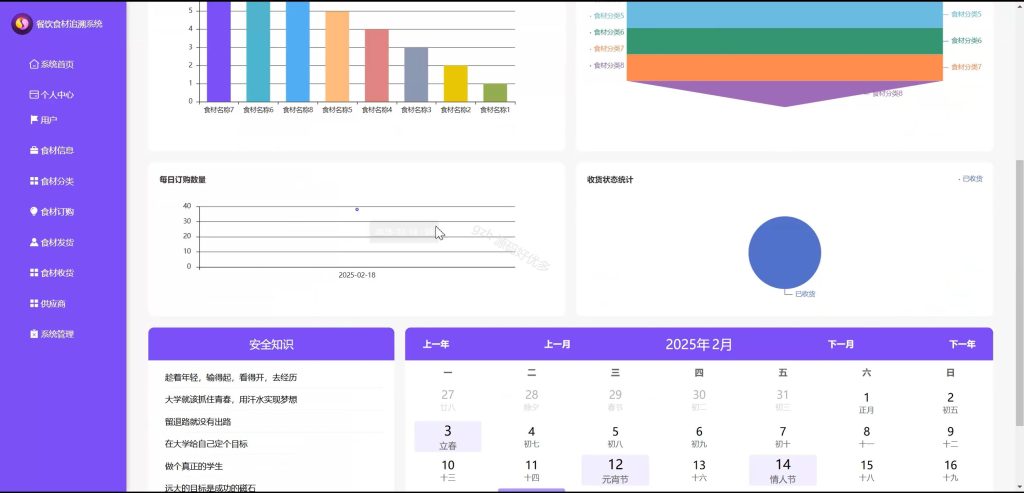Open the safety tip 留退路就没有出路
This screenshot has width=1024, height=493.
(198, 422)
